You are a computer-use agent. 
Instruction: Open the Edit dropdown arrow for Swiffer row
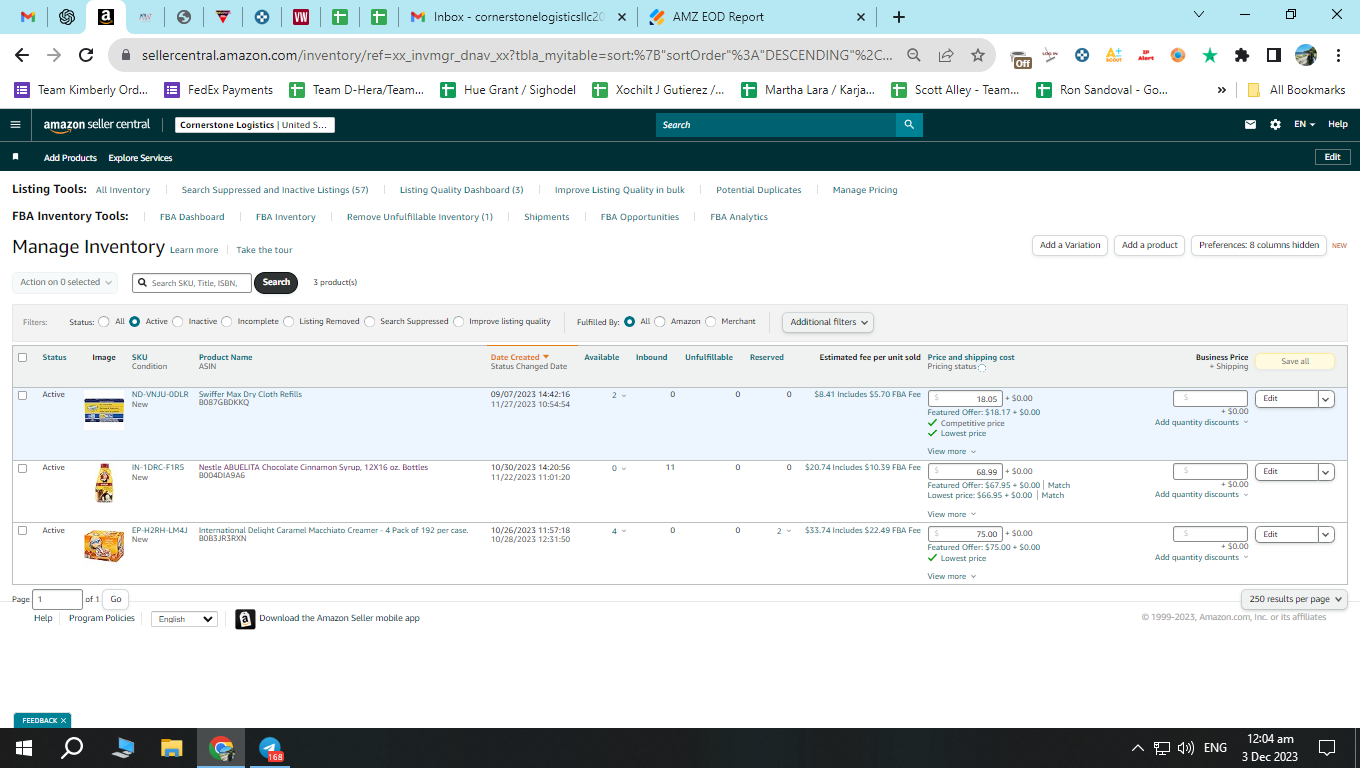coord(1326,398)
